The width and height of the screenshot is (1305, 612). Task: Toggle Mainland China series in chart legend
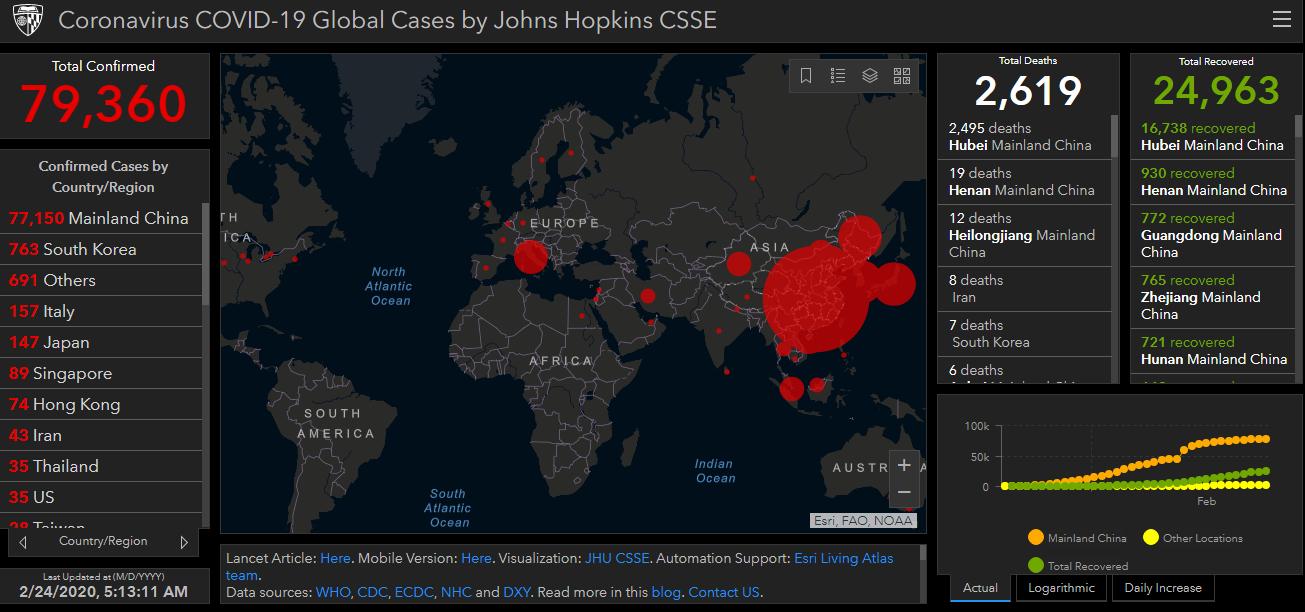[1077, 538]
